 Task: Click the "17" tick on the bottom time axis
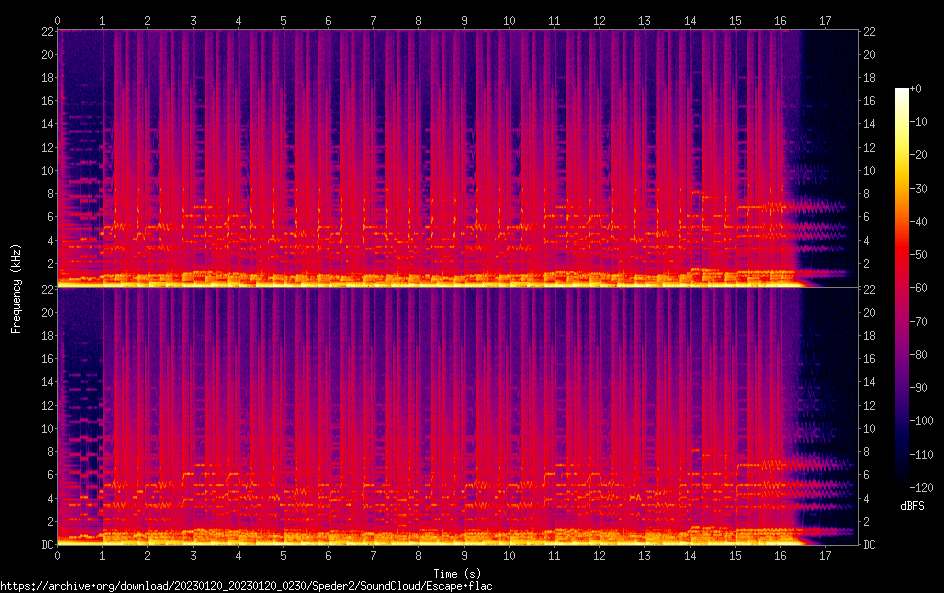click(x=825, y=554)
